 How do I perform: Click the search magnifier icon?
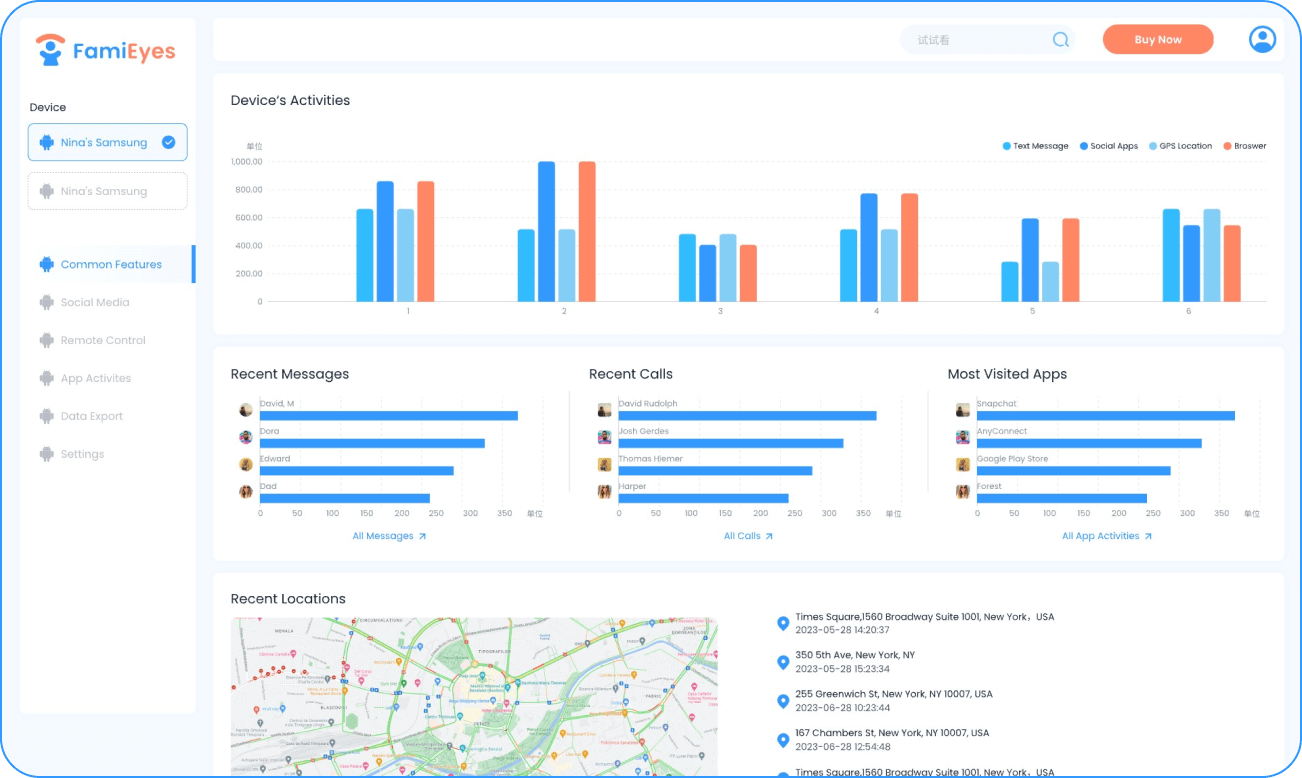point(1060,40)
